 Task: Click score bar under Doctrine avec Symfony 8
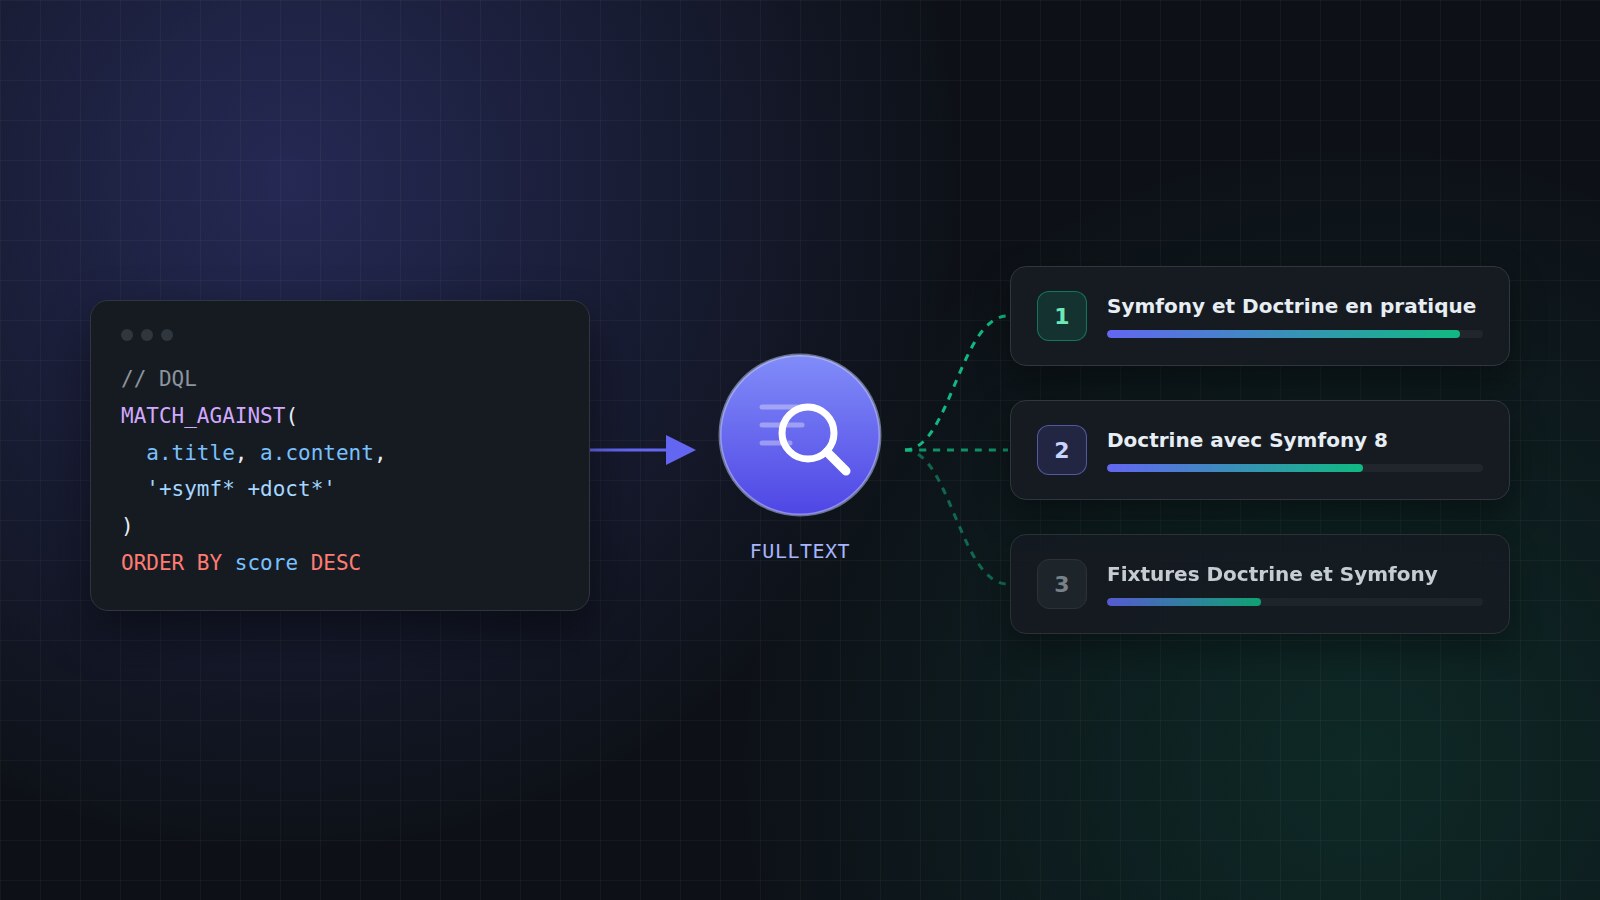point(1295,468)
